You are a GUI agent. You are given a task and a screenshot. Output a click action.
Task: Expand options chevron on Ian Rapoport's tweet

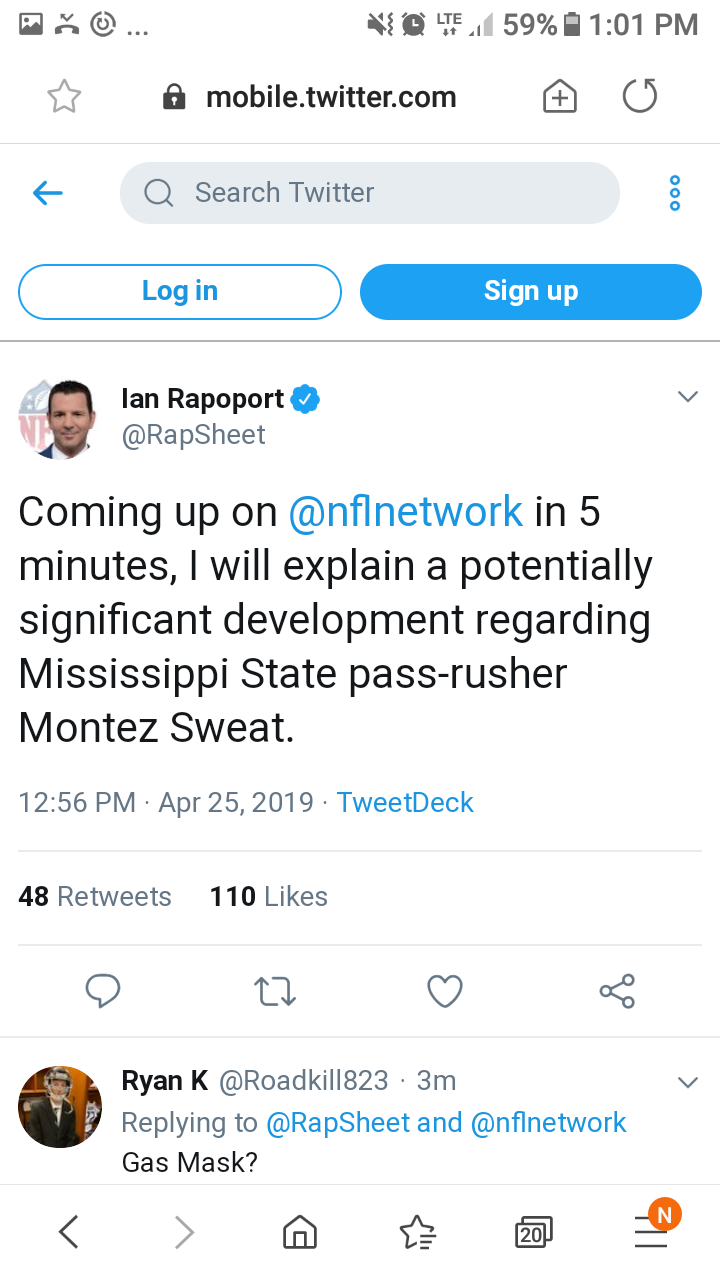point(687,397)
